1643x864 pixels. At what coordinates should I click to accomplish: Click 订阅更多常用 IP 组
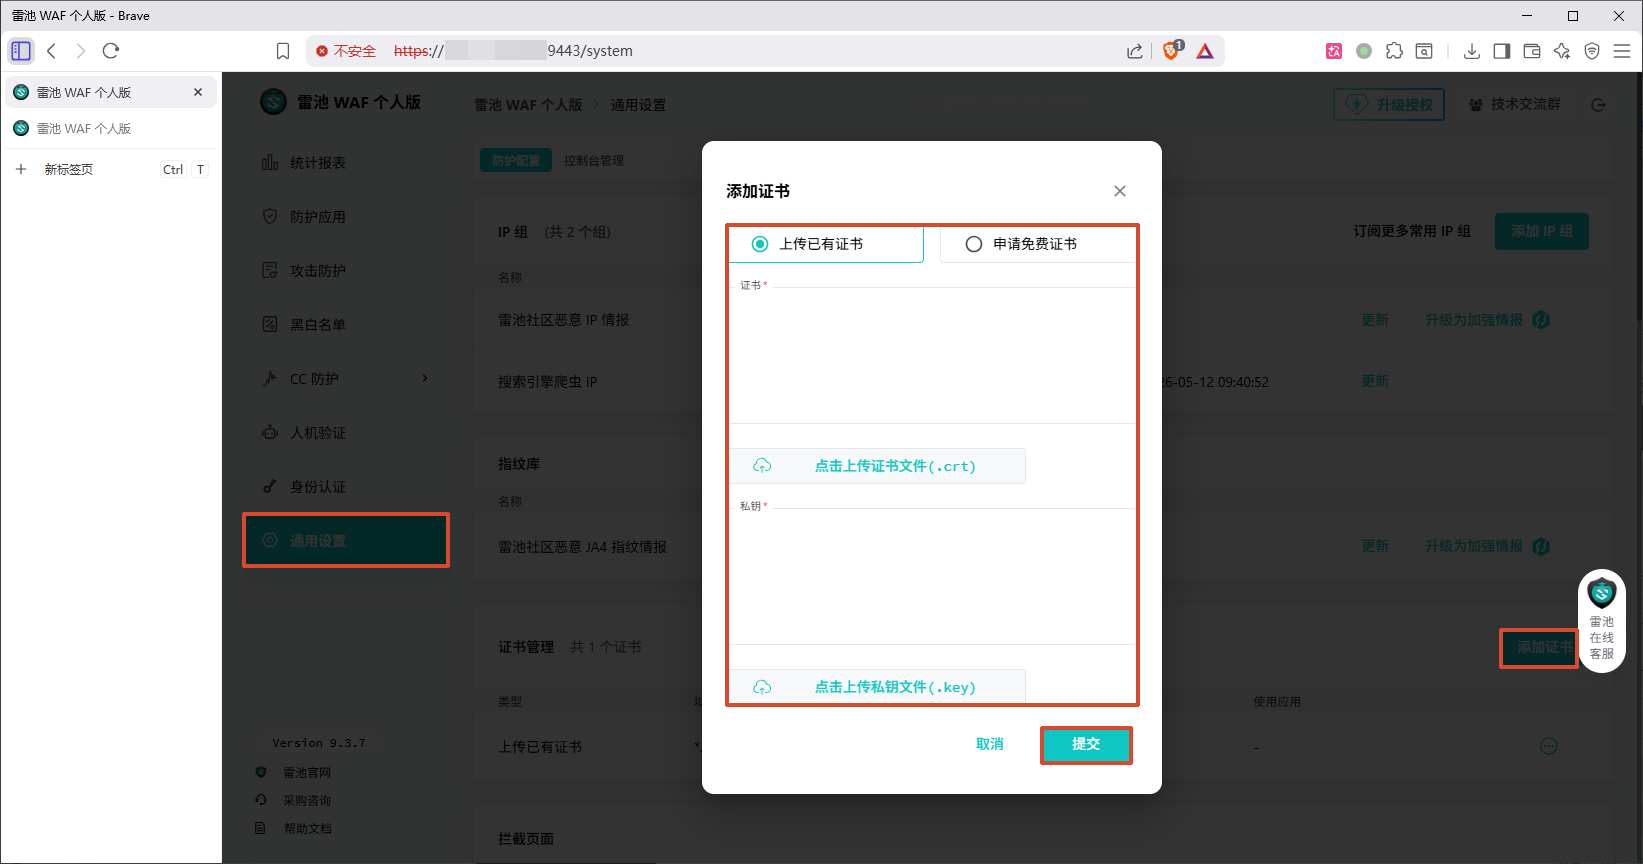click(x=1412, y=231)
